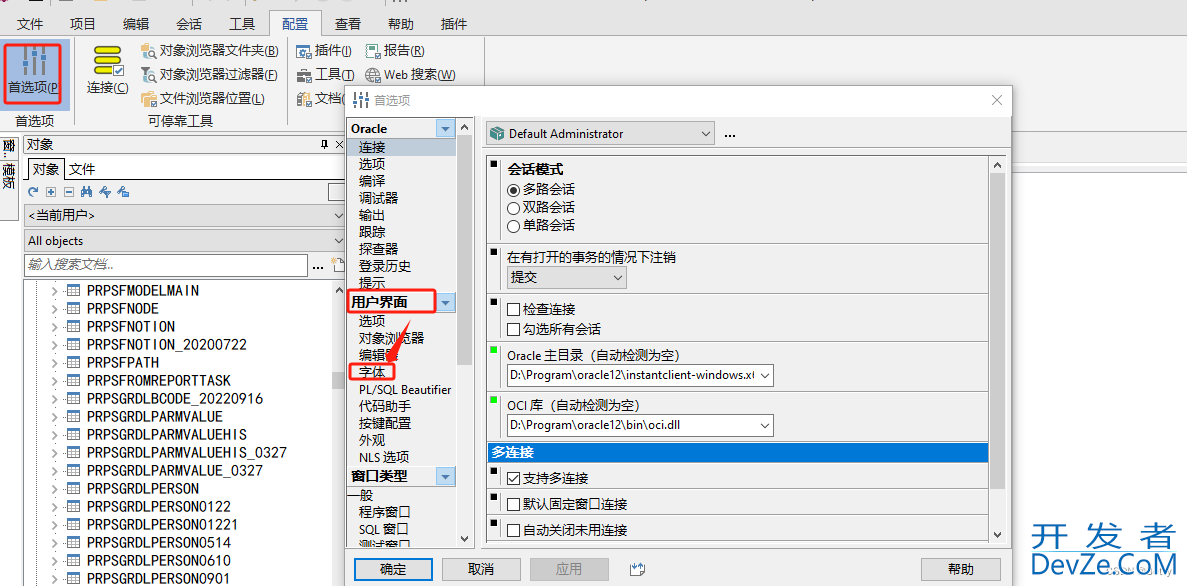Click the reset icon beside 应用 button
1187x586 pixels.
(x=636, y=569)
